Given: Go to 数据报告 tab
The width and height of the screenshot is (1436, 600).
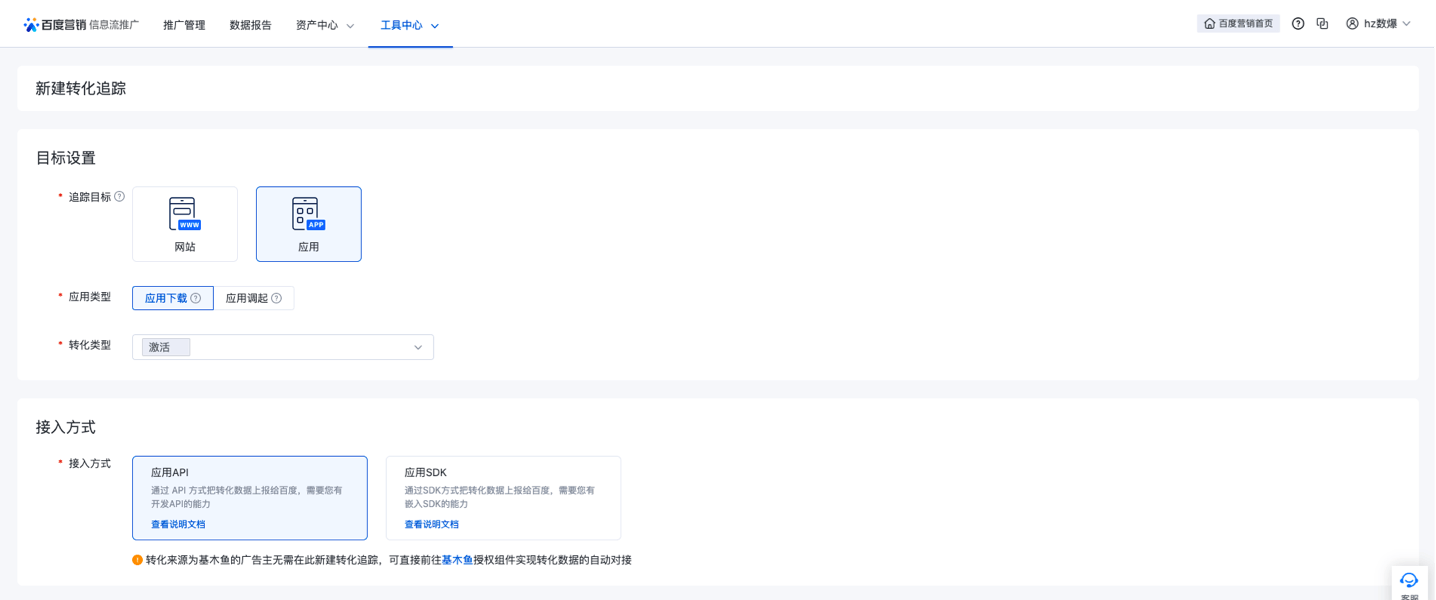Looking at the screenshot, I should (x=250, y=25).
